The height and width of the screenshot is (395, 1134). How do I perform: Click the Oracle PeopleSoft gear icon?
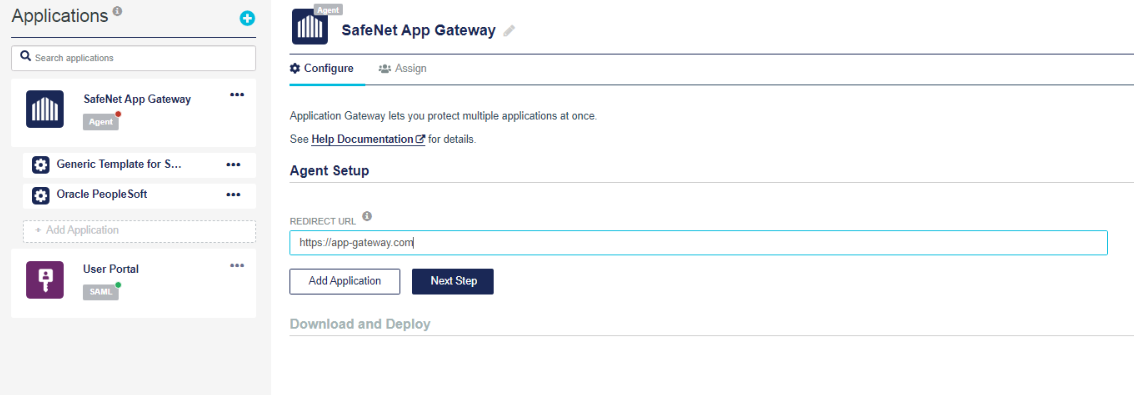pos(41,195)
